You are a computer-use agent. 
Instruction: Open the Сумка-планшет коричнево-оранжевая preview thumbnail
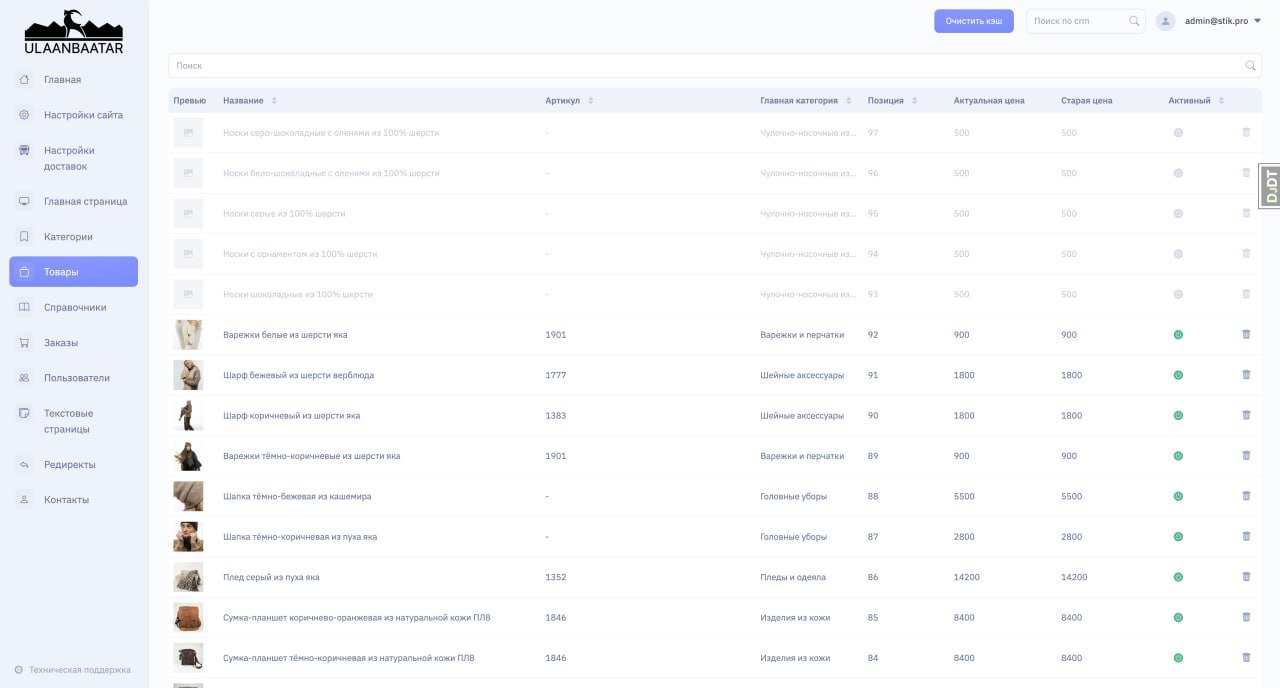coord(188,617)
